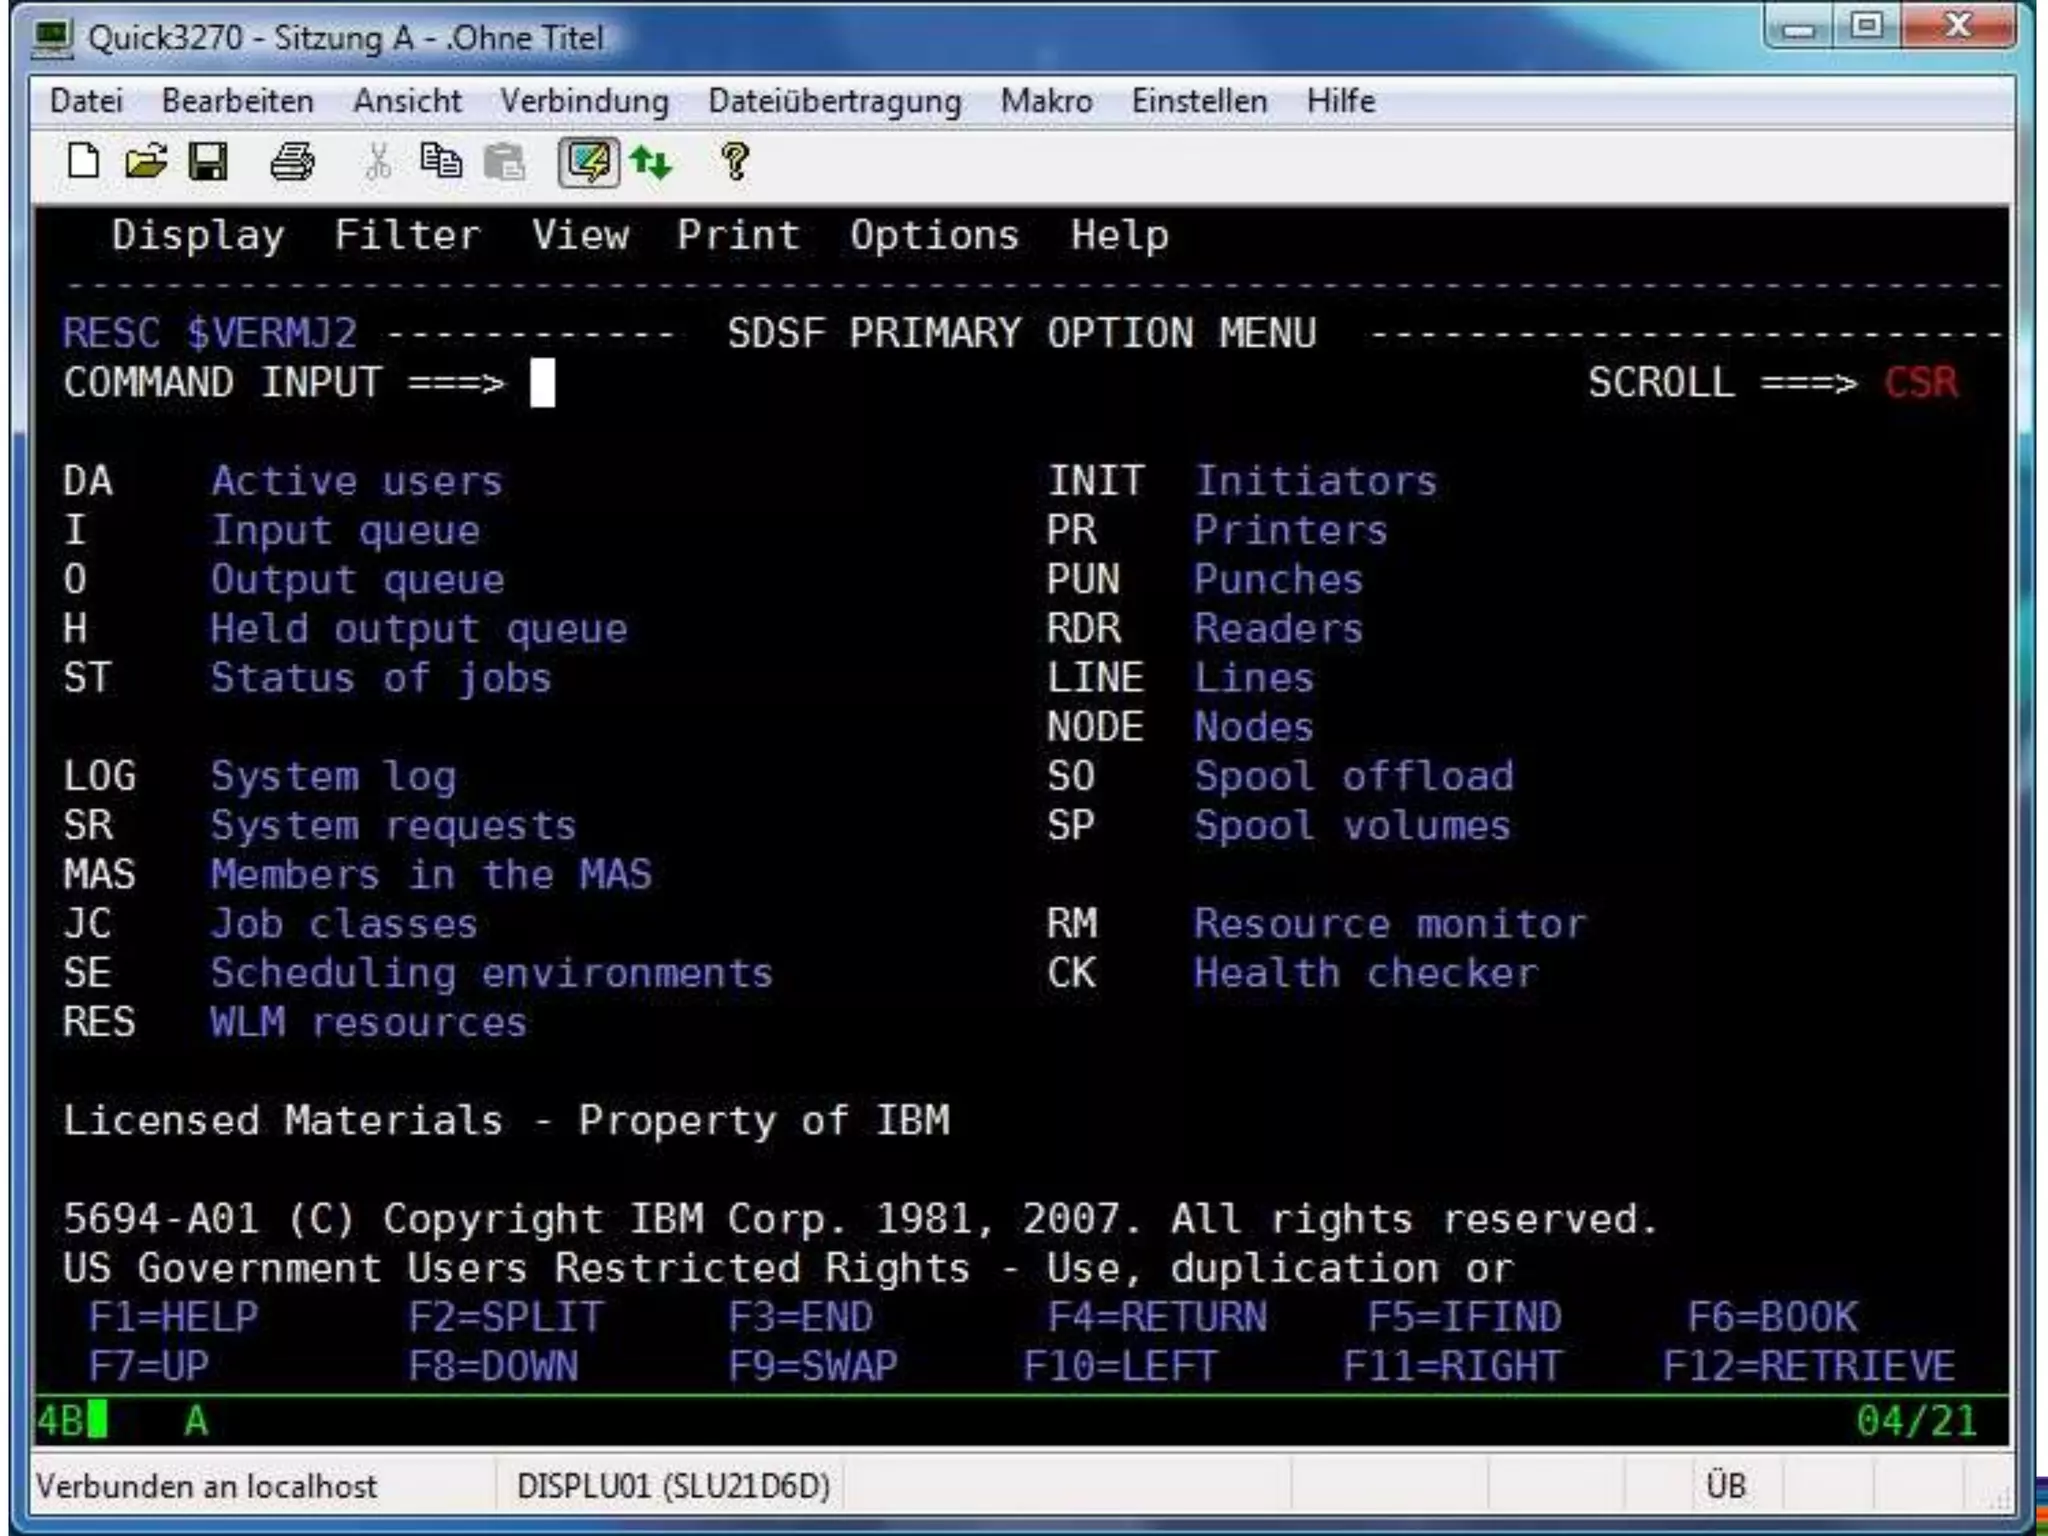Click the F3=END function key label
Screen dimensions: 2048x1536
tap(800, 1317)
